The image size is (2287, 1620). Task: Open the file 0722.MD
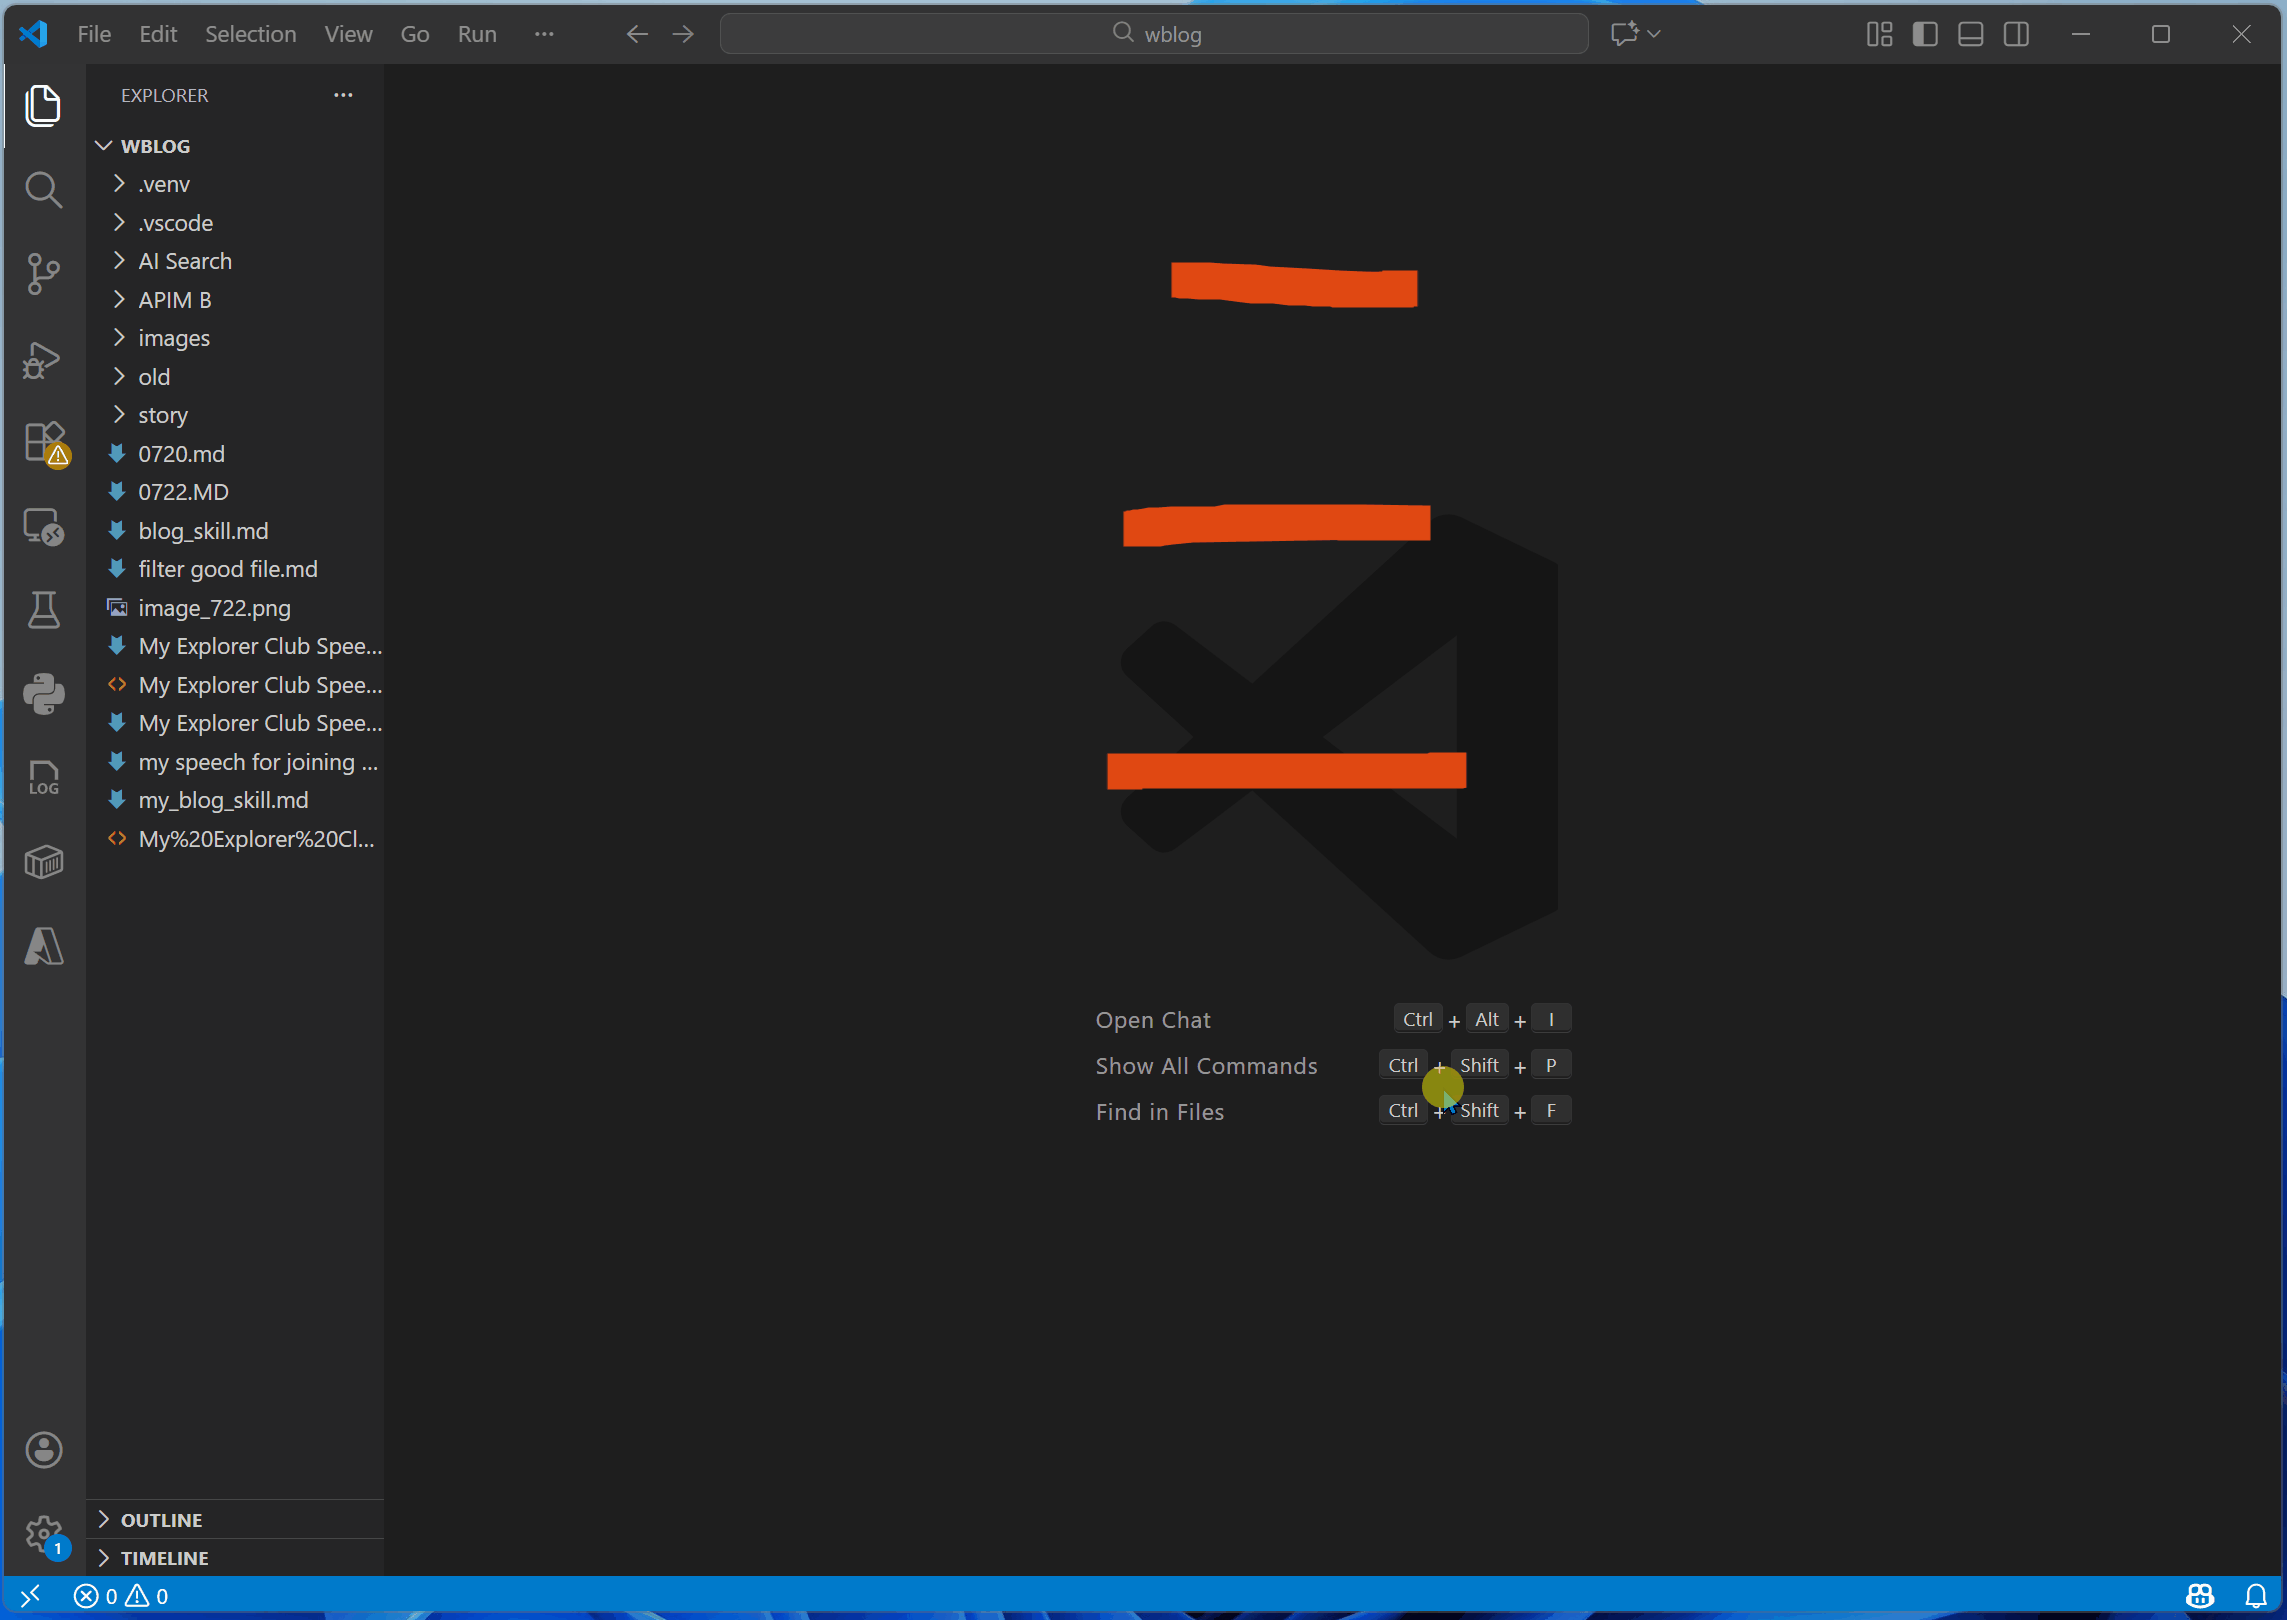click(x=235, y=492)
